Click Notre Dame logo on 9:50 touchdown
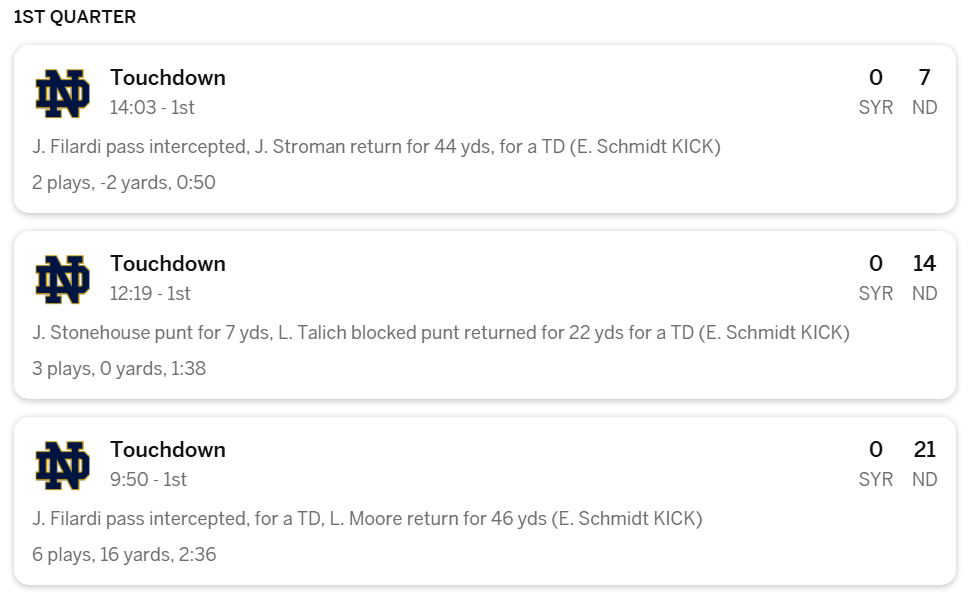Screen dimensions: 974x592 tap(62, 465)
